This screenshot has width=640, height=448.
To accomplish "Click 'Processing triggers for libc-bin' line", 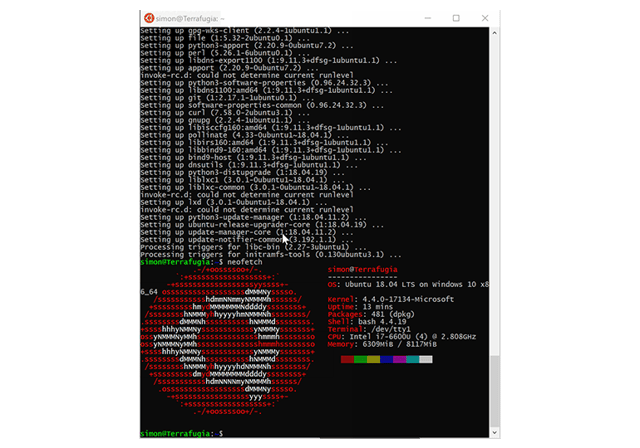I will [253, 247].
